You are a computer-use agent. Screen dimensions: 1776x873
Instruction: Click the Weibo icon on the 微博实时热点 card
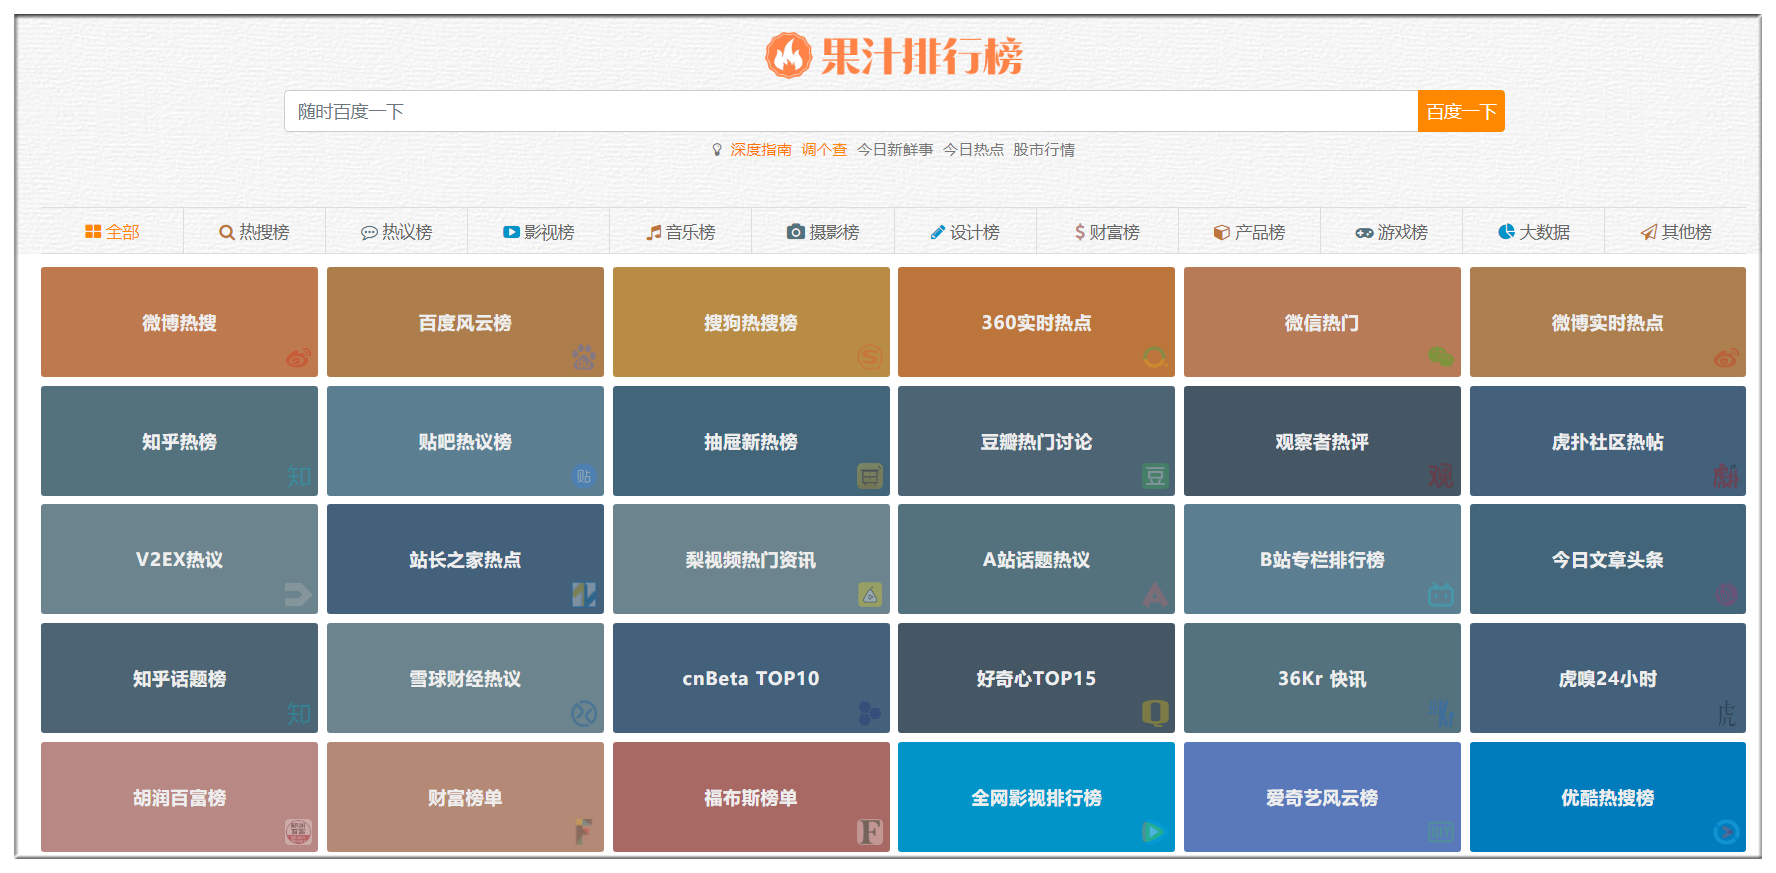point(1727,357)
